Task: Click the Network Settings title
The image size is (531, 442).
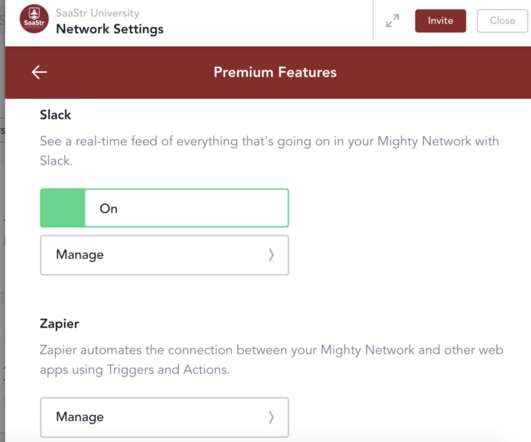Action: click(110, 29)
